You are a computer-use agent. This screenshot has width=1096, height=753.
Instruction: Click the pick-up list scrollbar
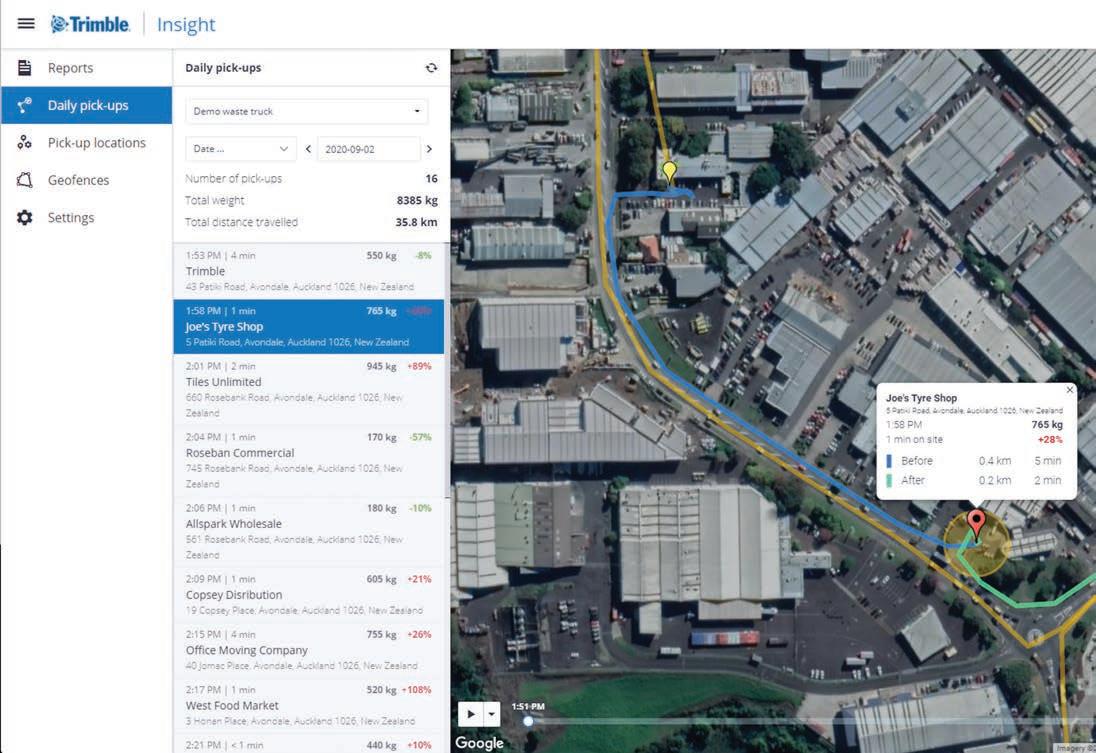[447, 371]
